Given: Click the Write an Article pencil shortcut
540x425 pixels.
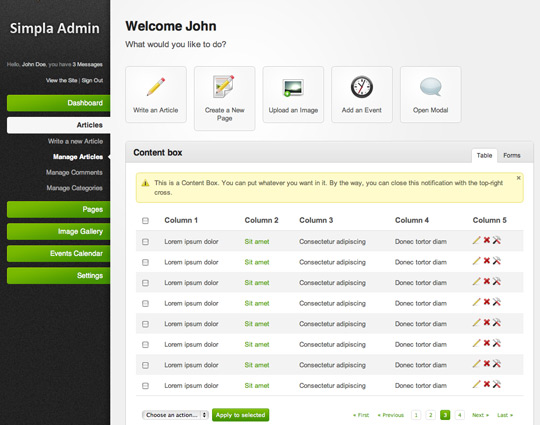Looking at the screenshot, I should pyautogui.click(x=156, y=94).
